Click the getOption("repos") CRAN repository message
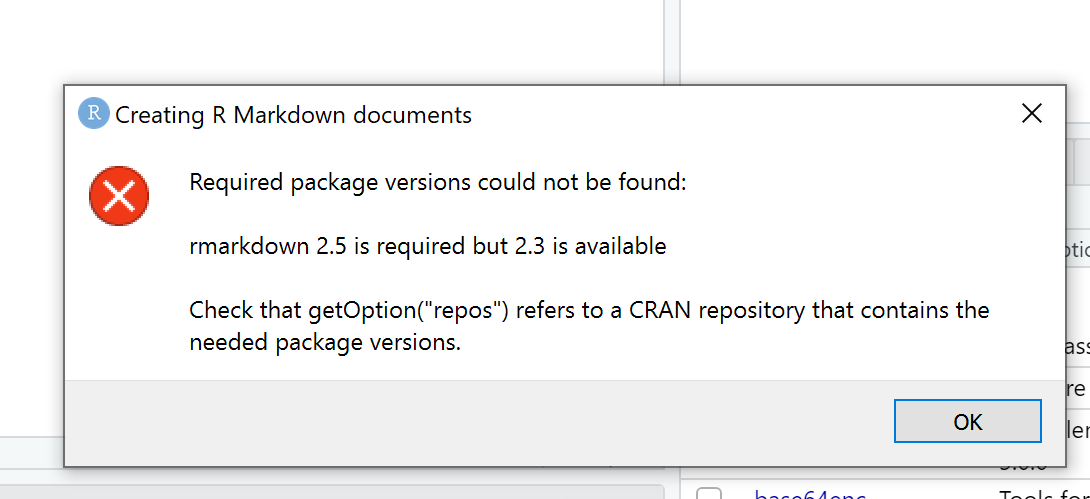This screenshot has height=499, width=1090. coord(589,309)
